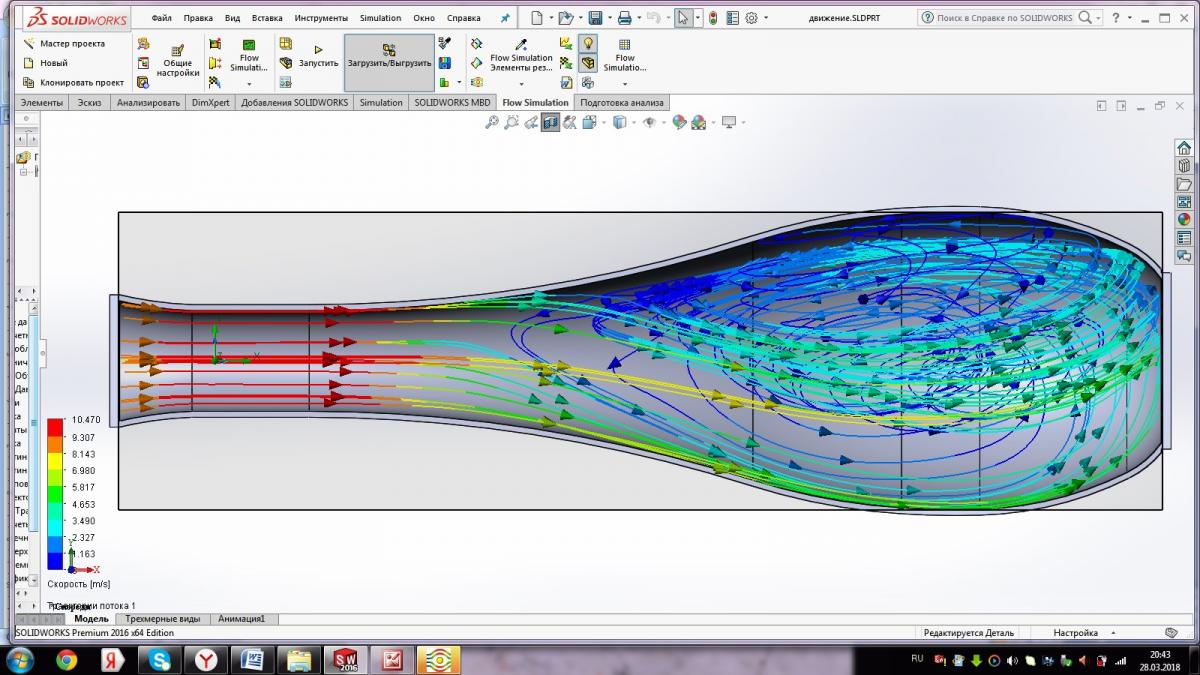1200x675 pixels.
Task: Click the blue bottom end of the velocity legend
Action: (55, 563)
